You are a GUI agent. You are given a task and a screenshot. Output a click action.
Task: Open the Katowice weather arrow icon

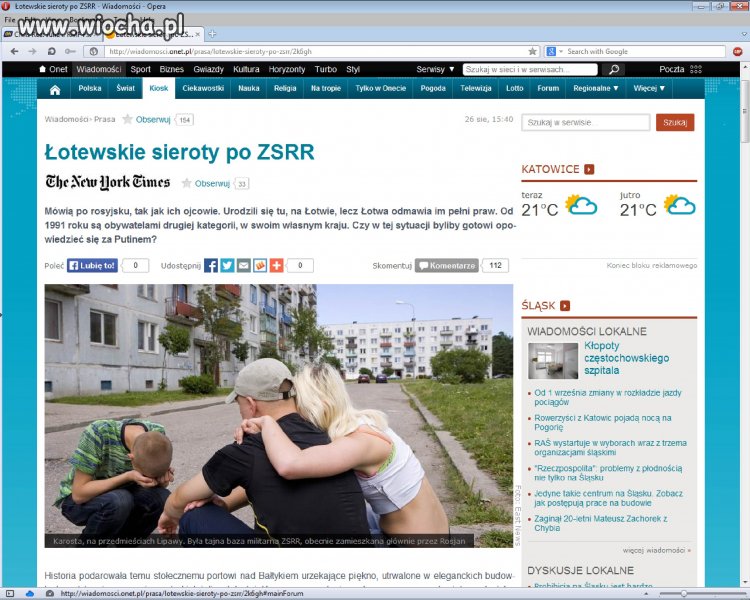click(x=589, y=169)
